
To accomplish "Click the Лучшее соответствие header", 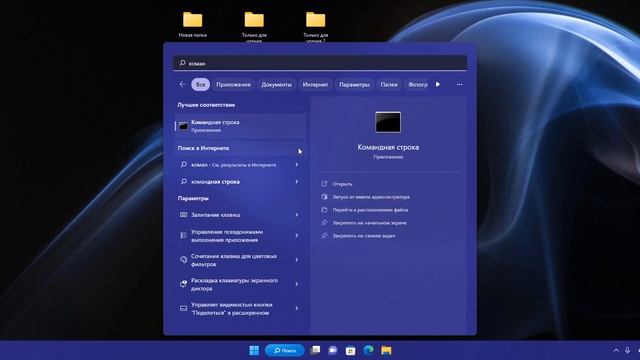I will (x=206, y=105).
